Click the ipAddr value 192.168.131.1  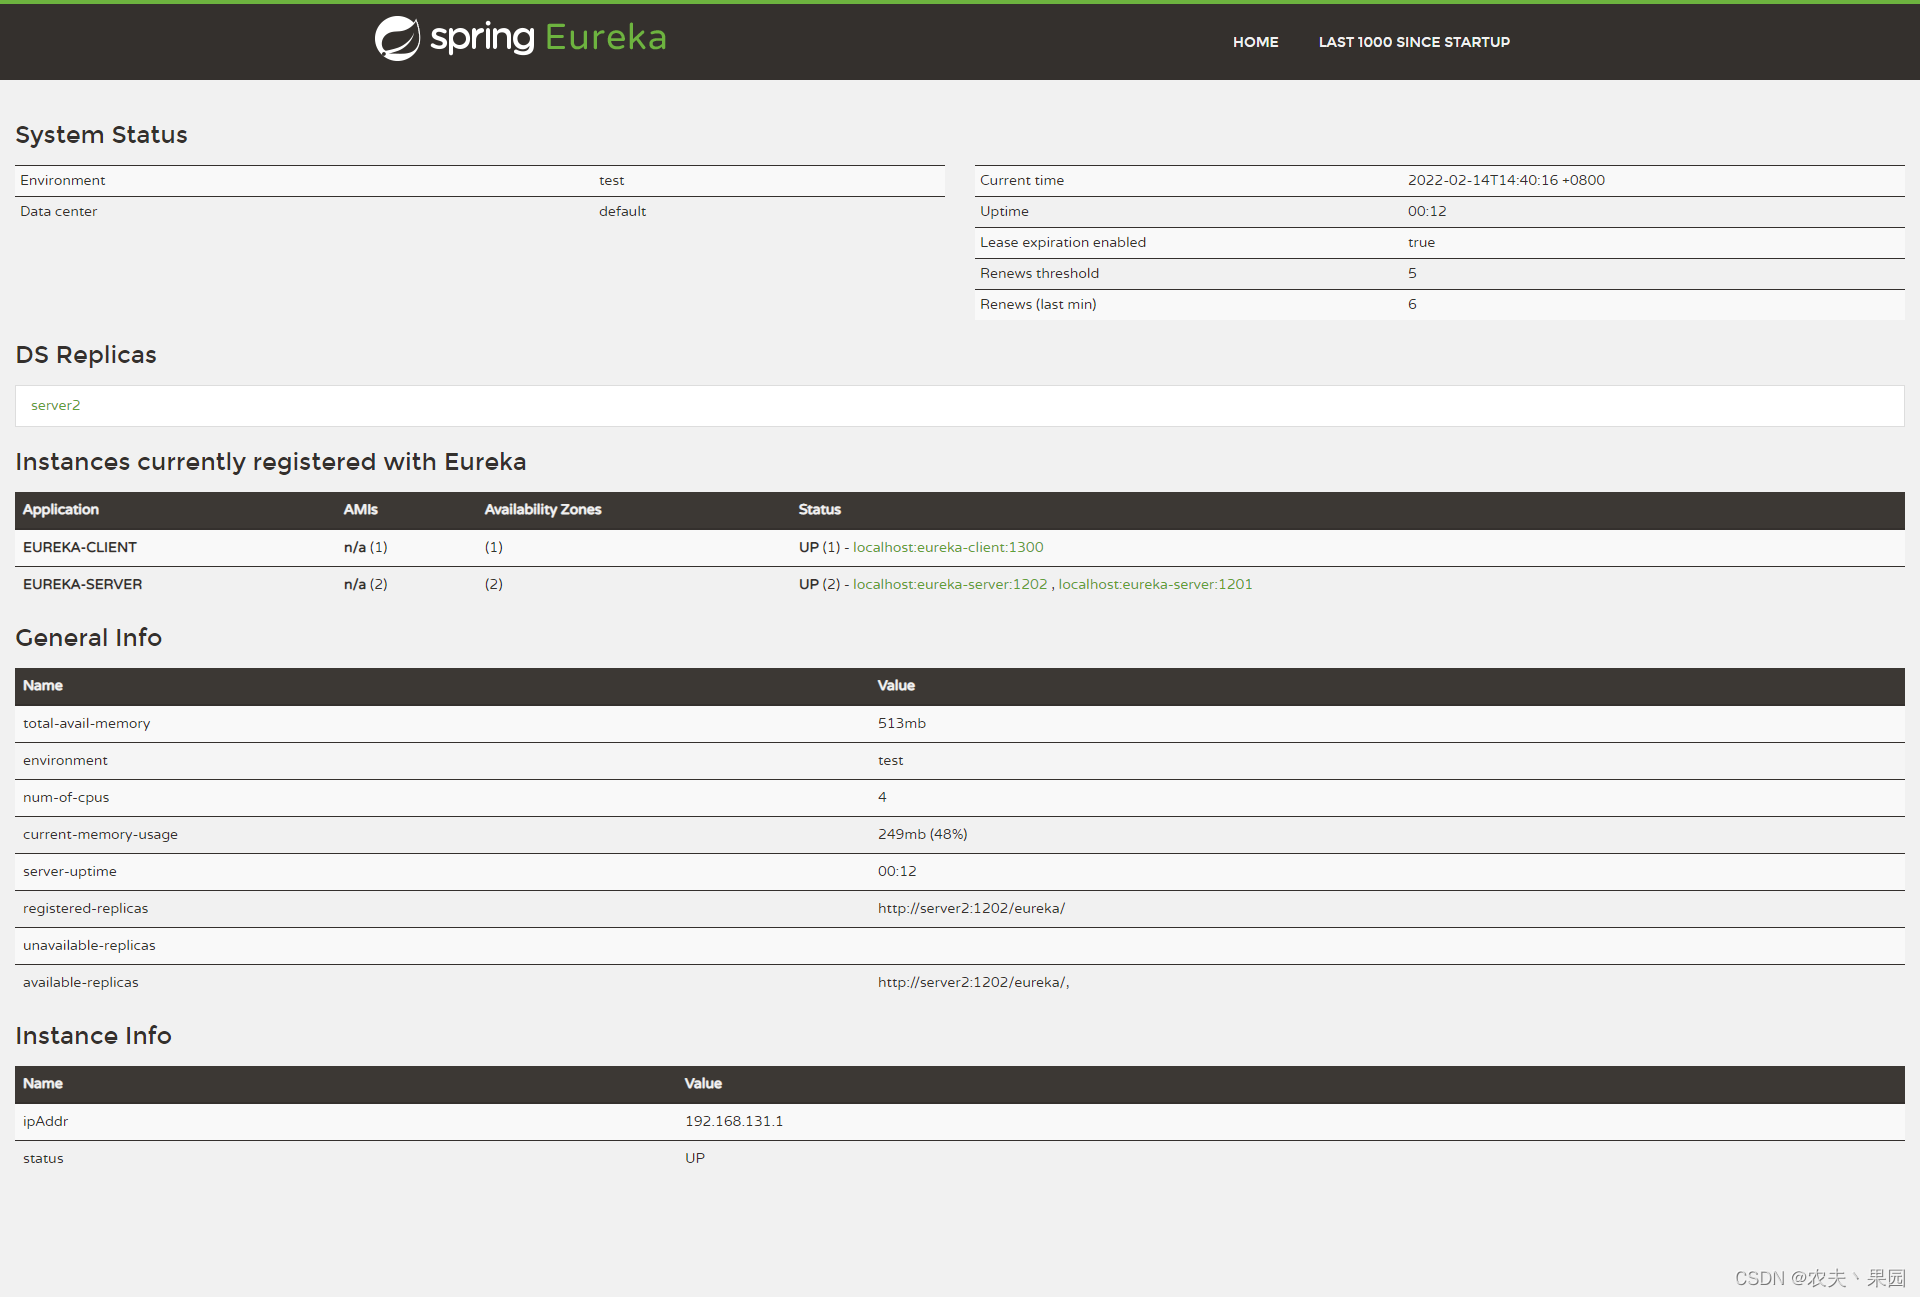click(x=733, y=1121)
